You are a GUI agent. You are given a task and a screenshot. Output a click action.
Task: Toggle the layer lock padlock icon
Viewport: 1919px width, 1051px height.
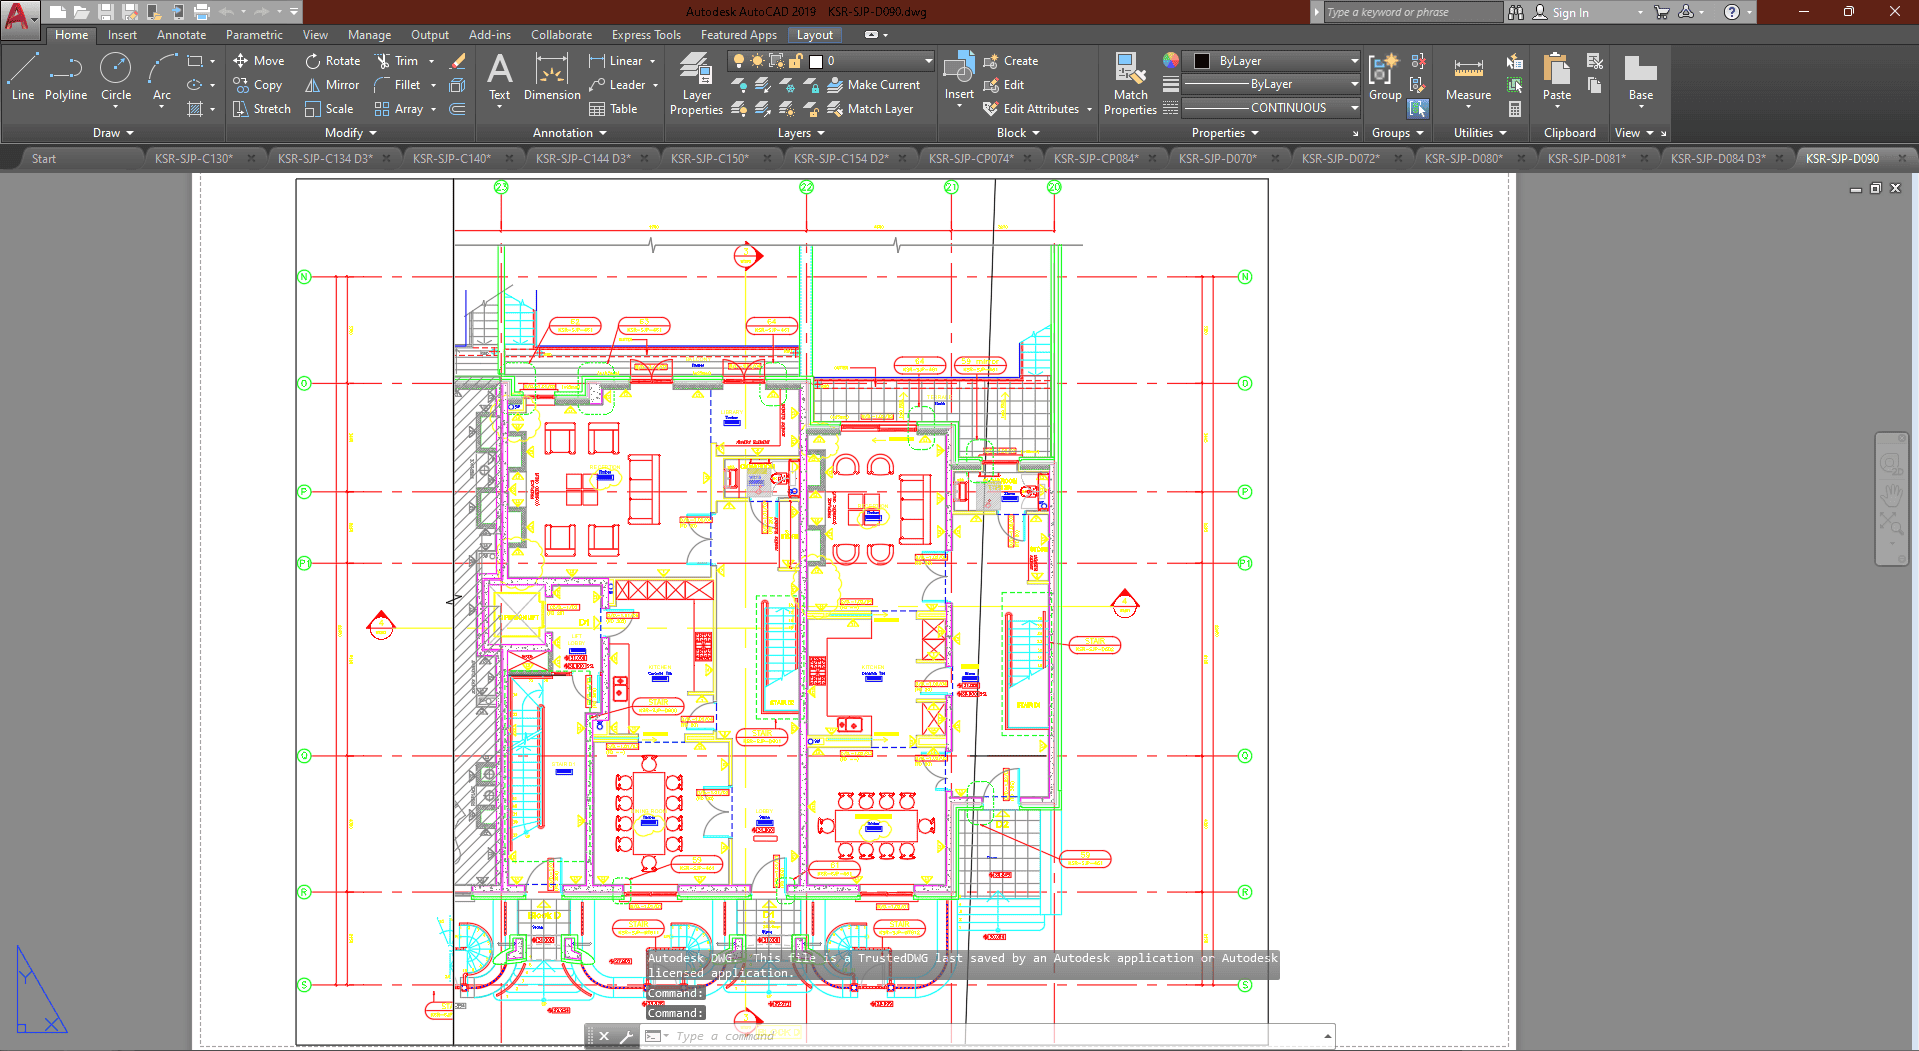[795, 61]
